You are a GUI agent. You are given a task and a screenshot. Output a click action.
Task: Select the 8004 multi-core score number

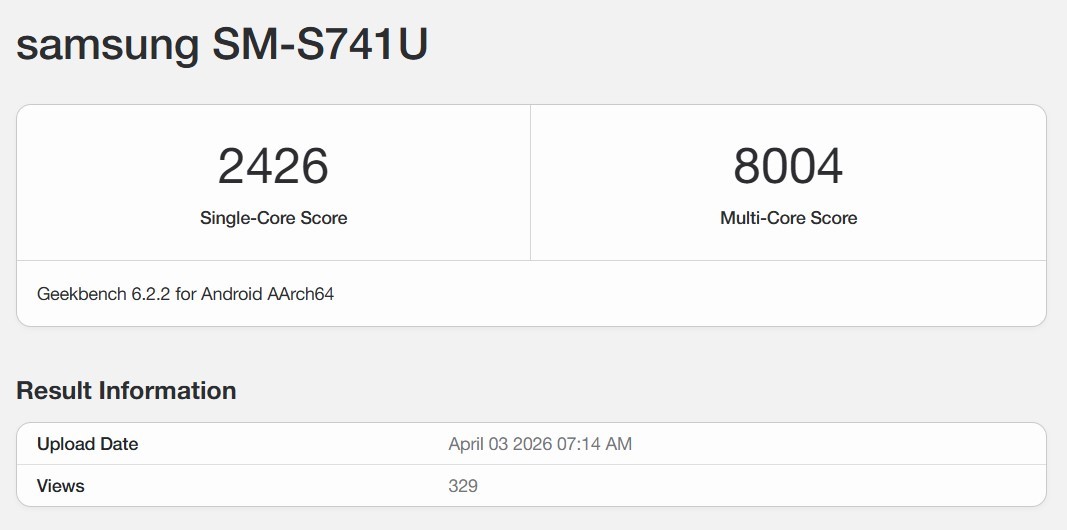(x=788, y=166)
